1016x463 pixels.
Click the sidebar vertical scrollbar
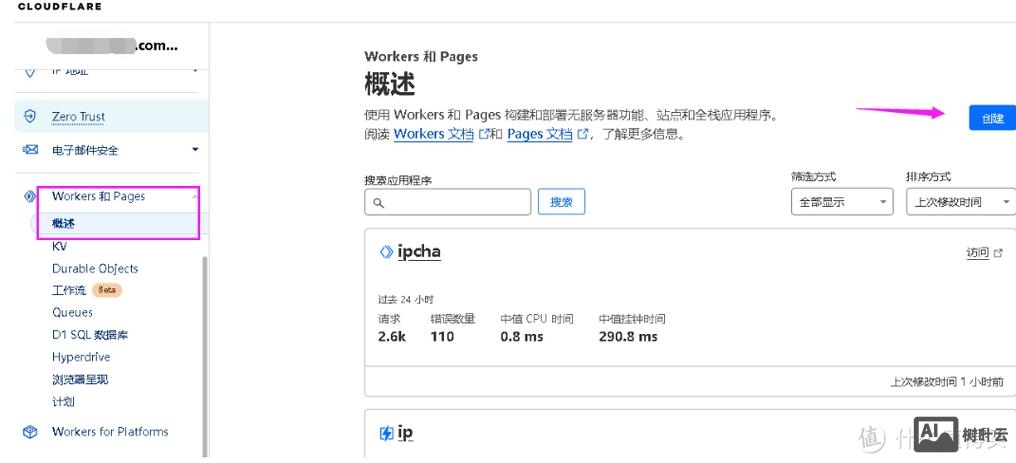[x=205, y=356]
